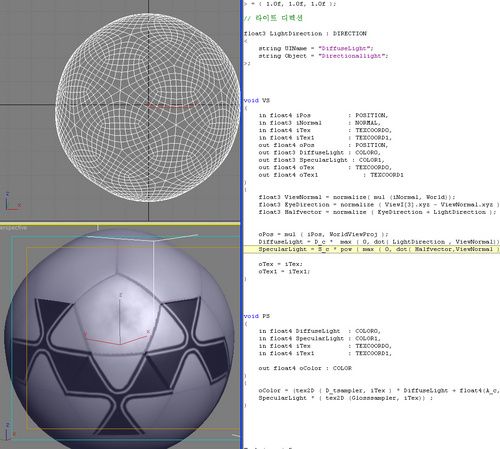500x449 pixels.
Task: Click the 'out float4 oColor : COLOR' line
Action: coord(305,368)
